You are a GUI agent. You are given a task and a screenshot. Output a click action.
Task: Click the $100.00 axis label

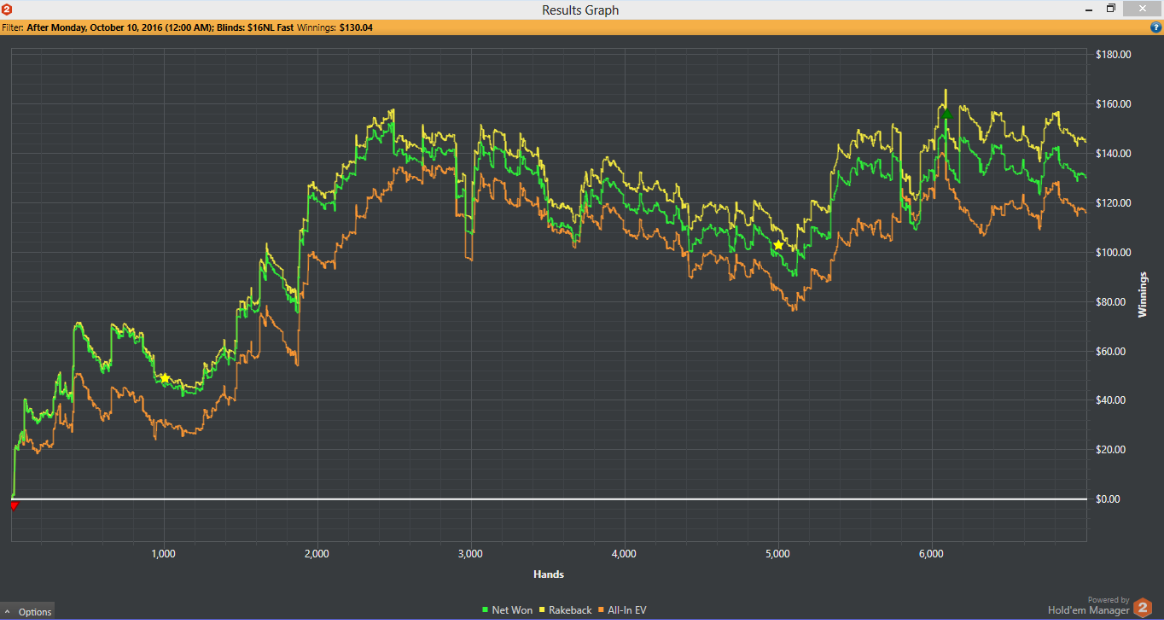[1113, 252]
